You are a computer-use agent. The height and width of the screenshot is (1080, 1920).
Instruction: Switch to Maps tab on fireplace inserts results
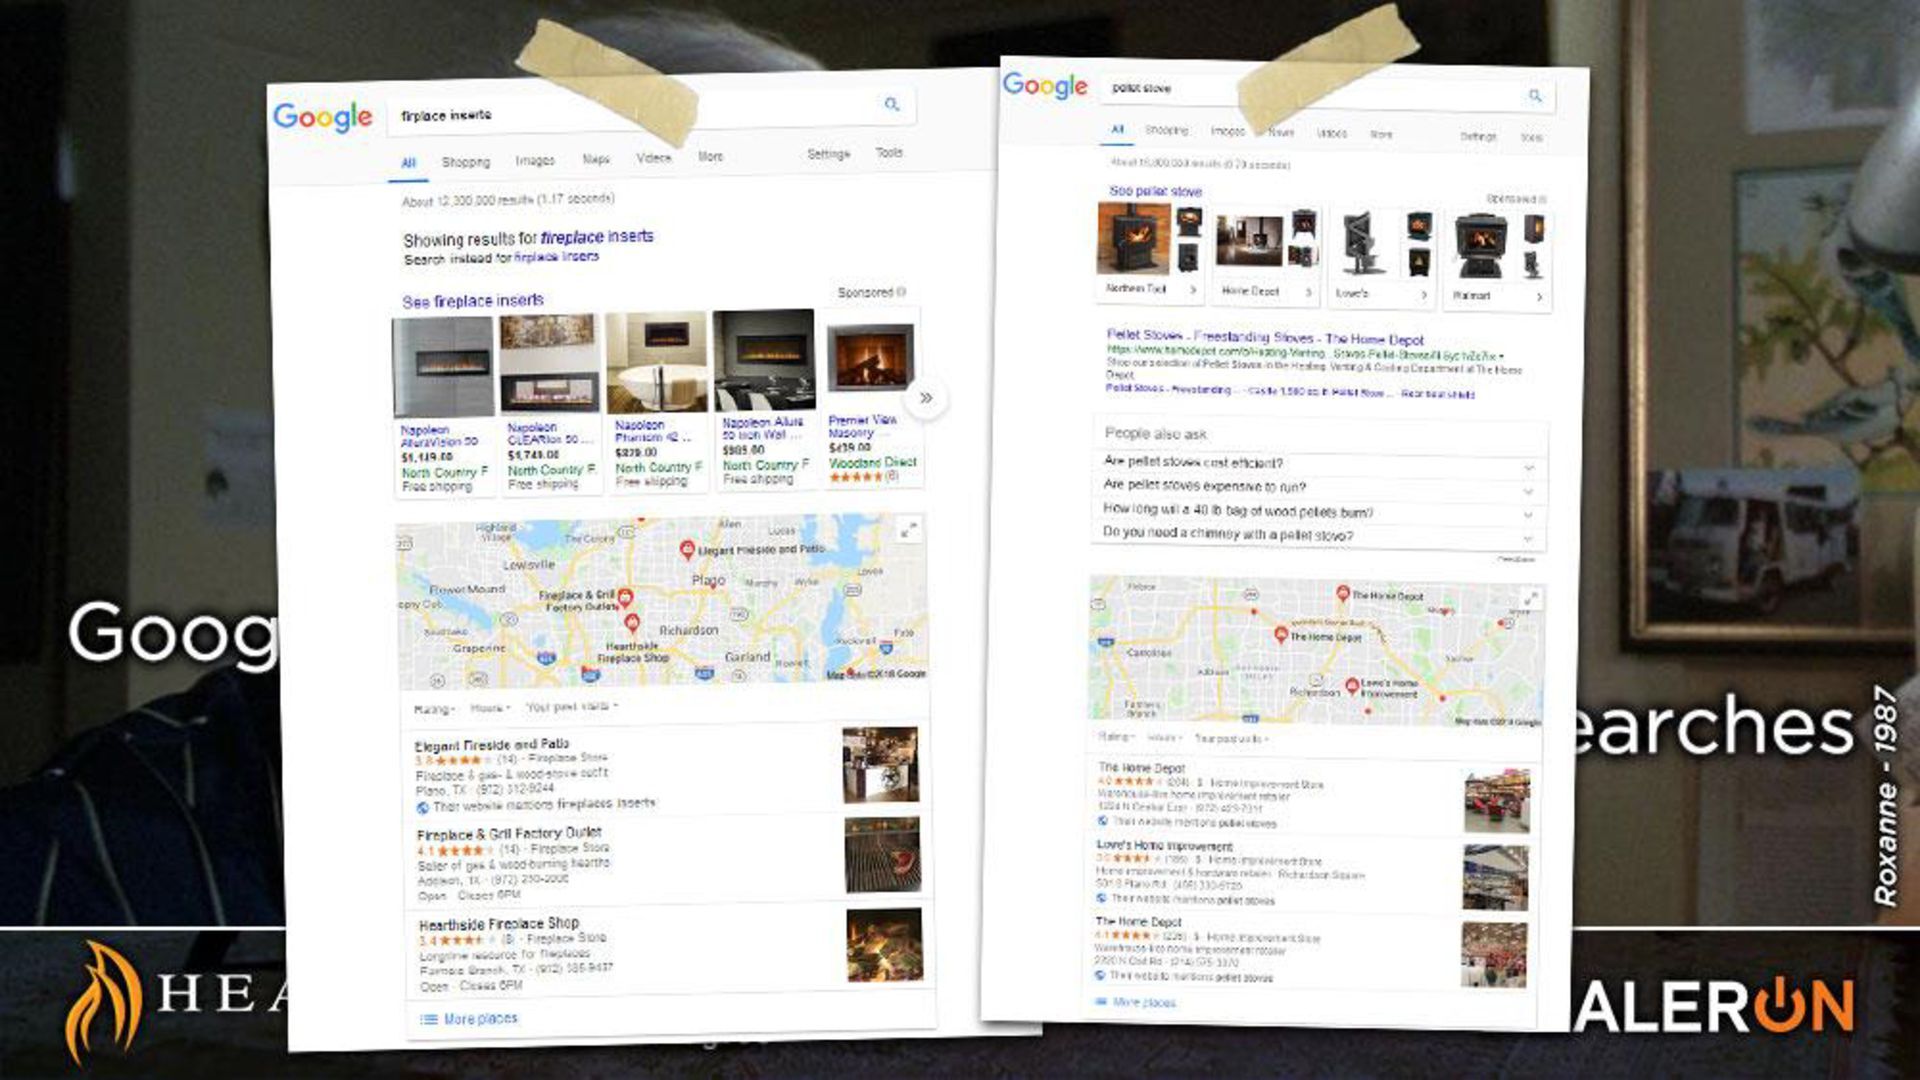[596, 159]
